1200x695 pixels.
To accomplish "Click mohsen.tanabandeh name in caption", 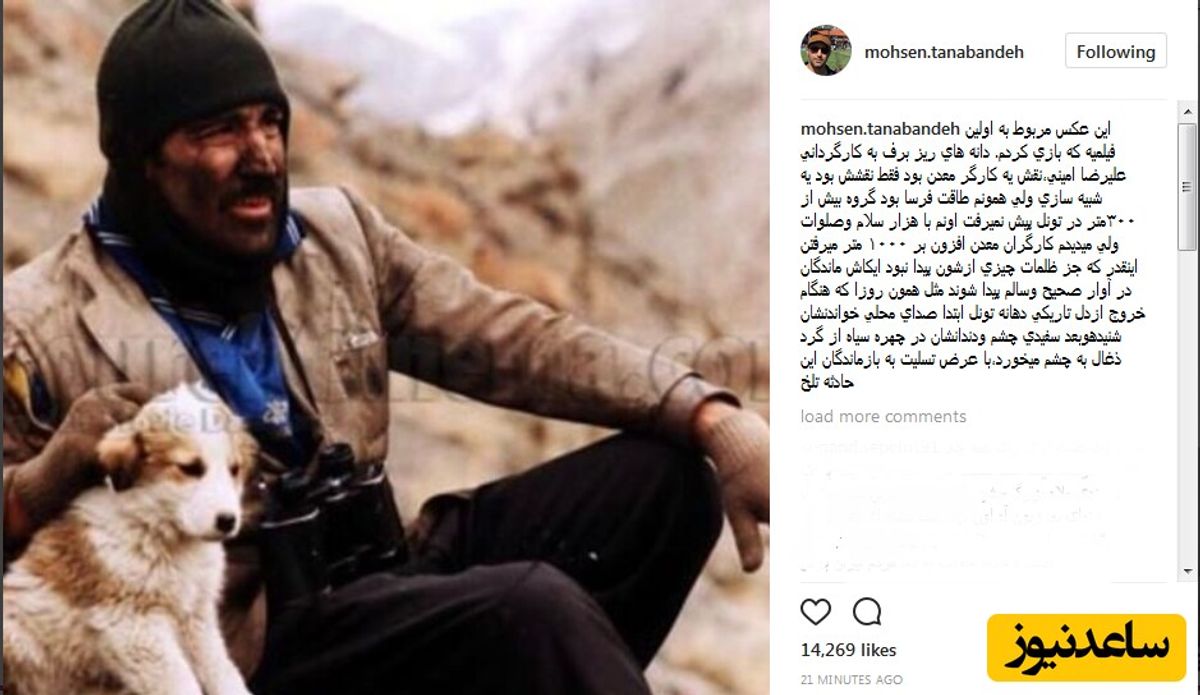I will (881, 130).
